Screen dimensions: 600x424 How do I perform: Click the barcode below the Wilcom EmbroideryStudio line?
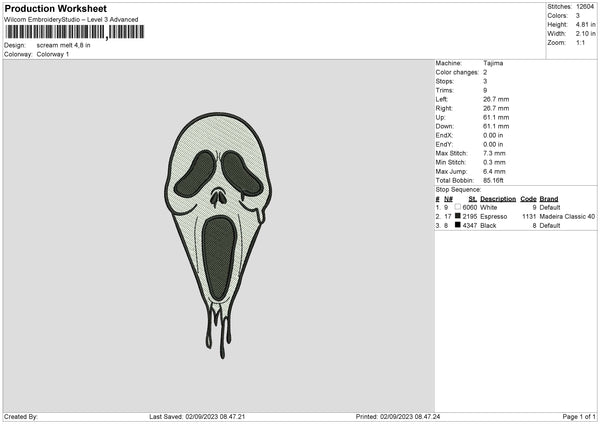[74, 32]
